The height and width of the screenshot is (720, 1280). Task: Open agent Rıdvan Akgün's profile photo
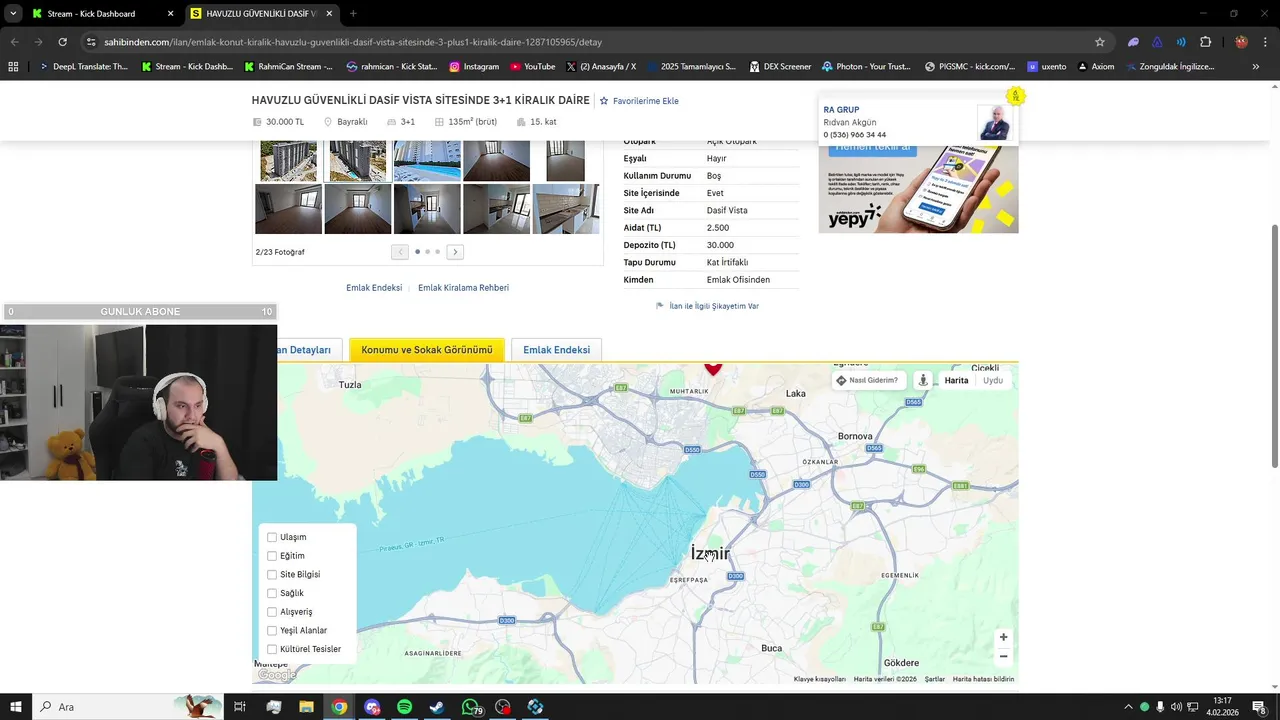tap(994, 123)
